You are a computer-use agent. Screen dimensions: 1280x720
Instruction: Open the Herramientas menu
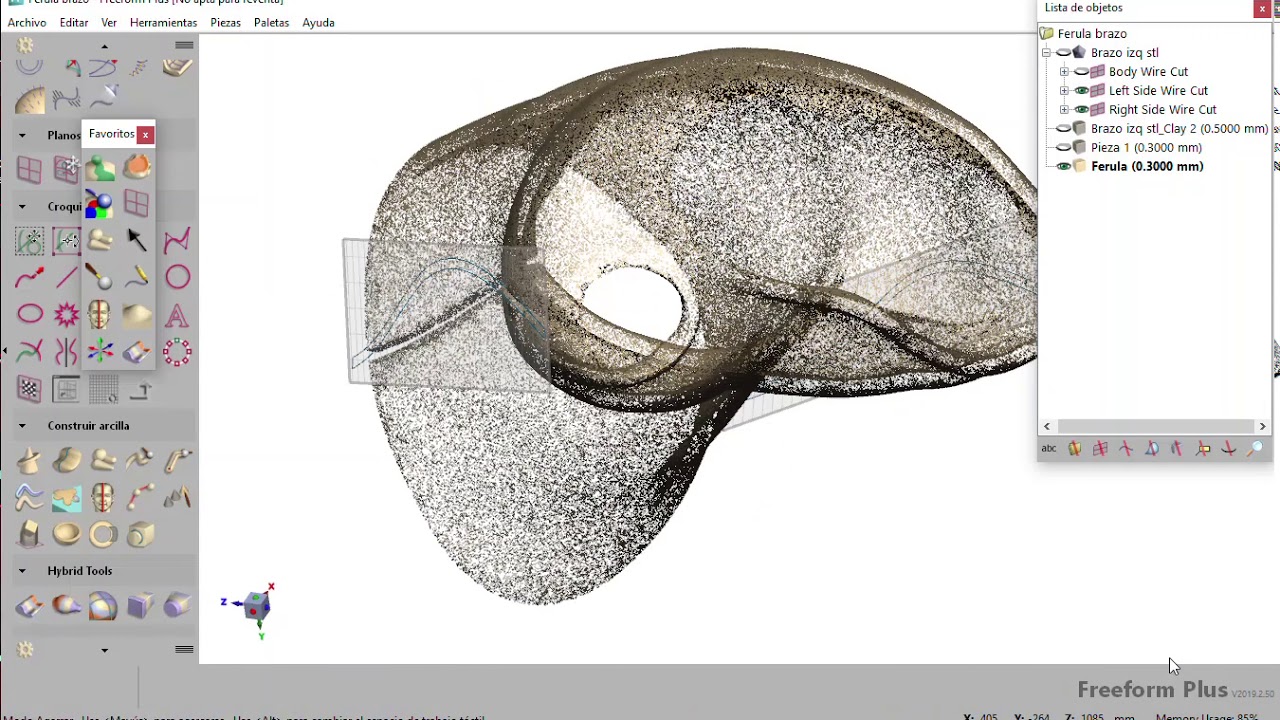click(163, 22)
